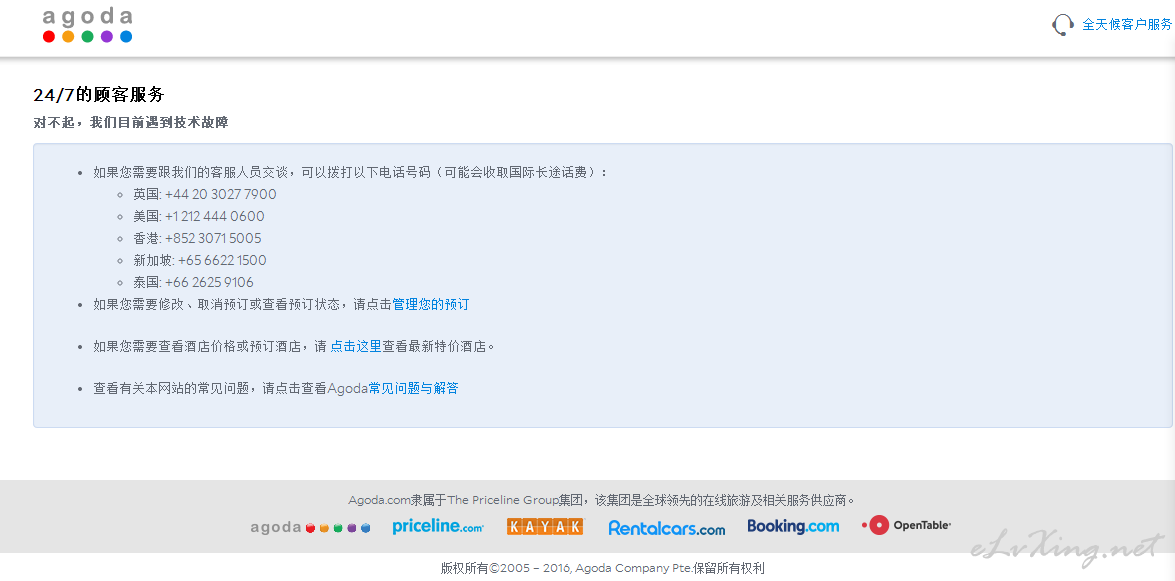The height and width of the screenshot is (581, 1175).
Task: Click the KAYAK logo
Action: pyautogui.click(x=545, y=526)
